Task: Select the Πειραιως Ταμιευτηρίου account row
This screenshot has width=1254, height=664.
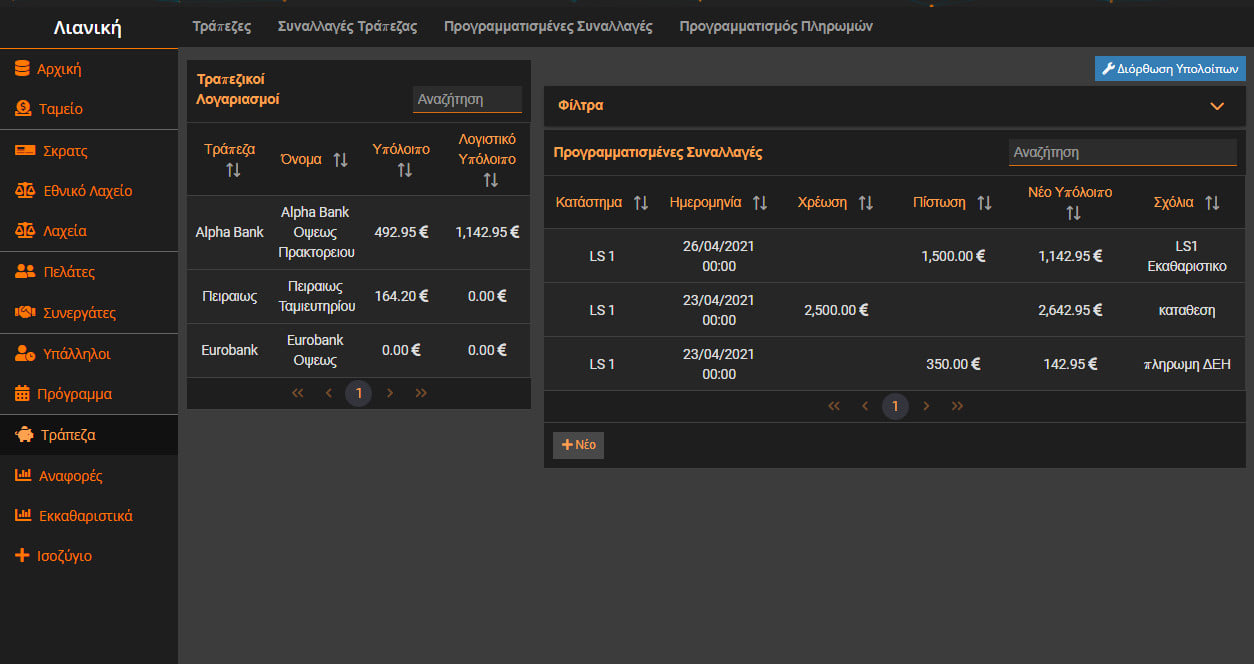Action: 359,296
